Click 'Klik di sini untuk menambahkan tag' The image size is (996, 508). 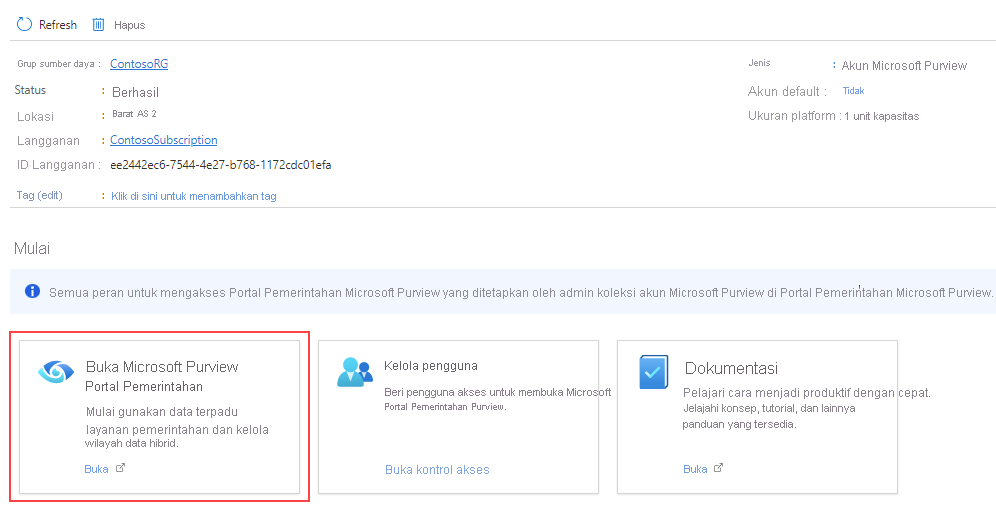[x=194, y=196]
